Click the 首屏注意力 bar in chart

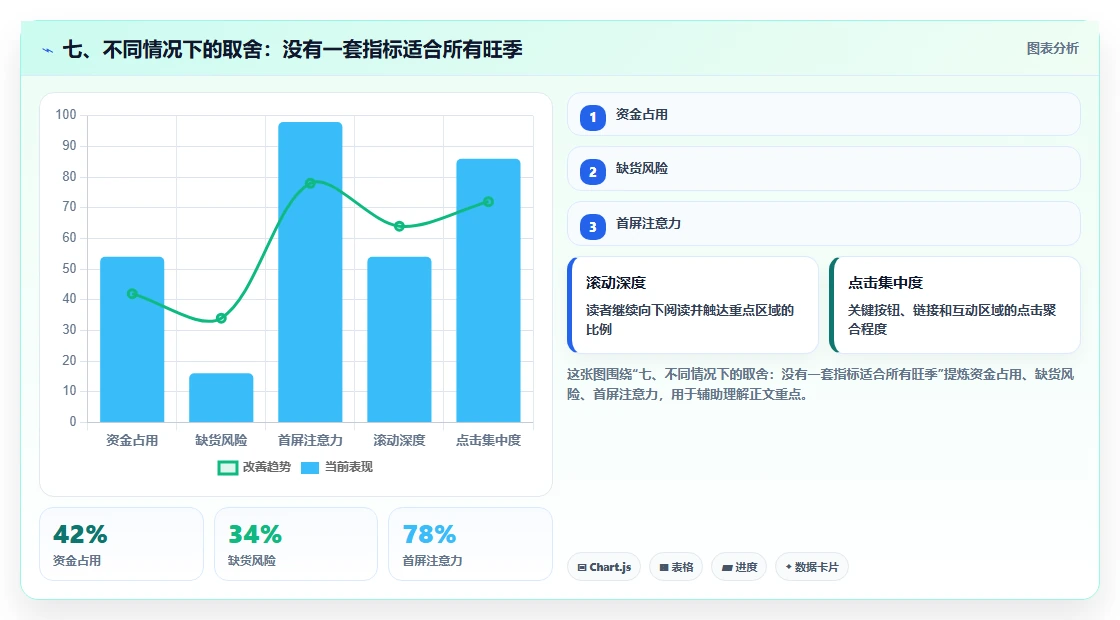click(310, 272)
